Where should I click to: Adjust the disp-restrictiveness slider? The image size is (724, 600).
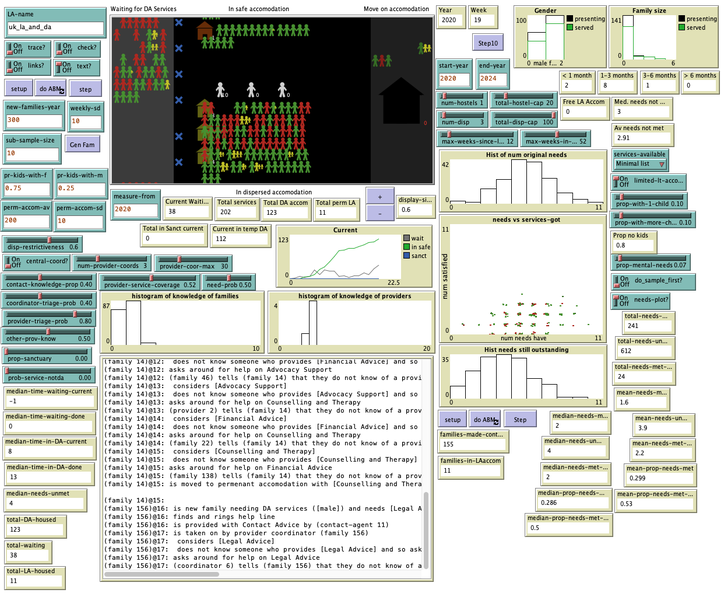pos(42,244)
